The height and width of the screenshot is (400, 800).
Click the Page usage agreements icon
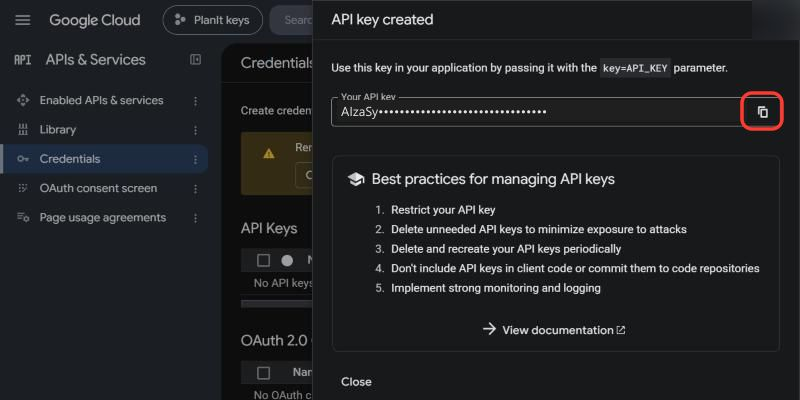[23, 217]
